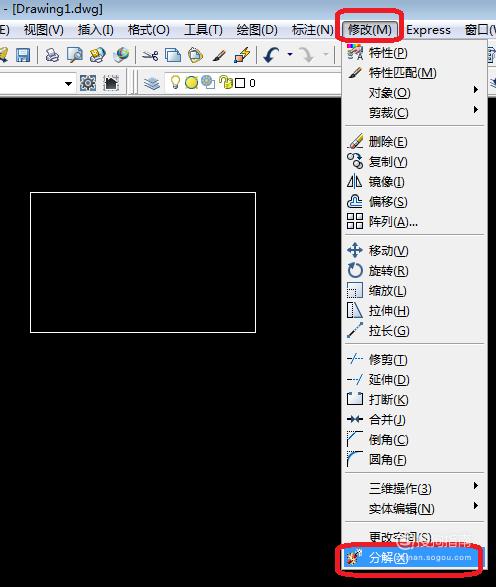Click the My Workspace house icon

click(x=111, y=83)
